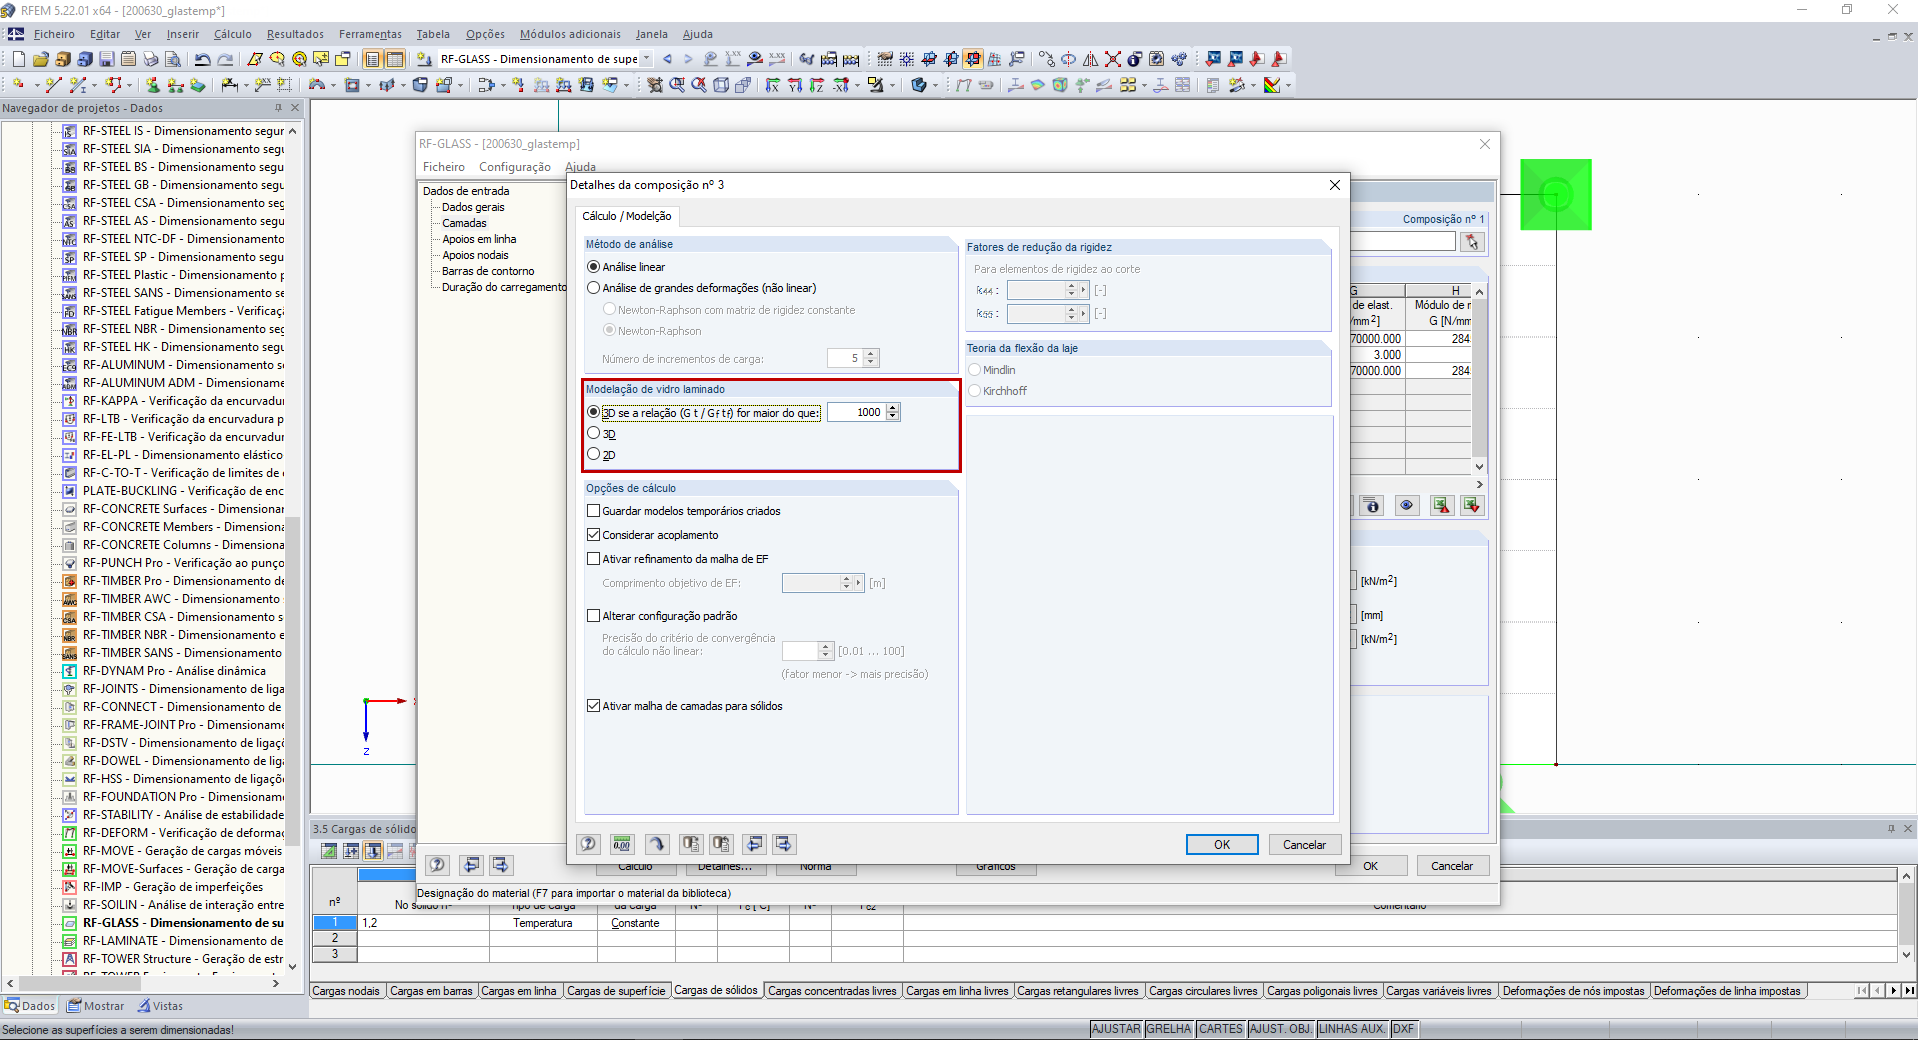Open the Ferramentas menu

tap(370, 34)
